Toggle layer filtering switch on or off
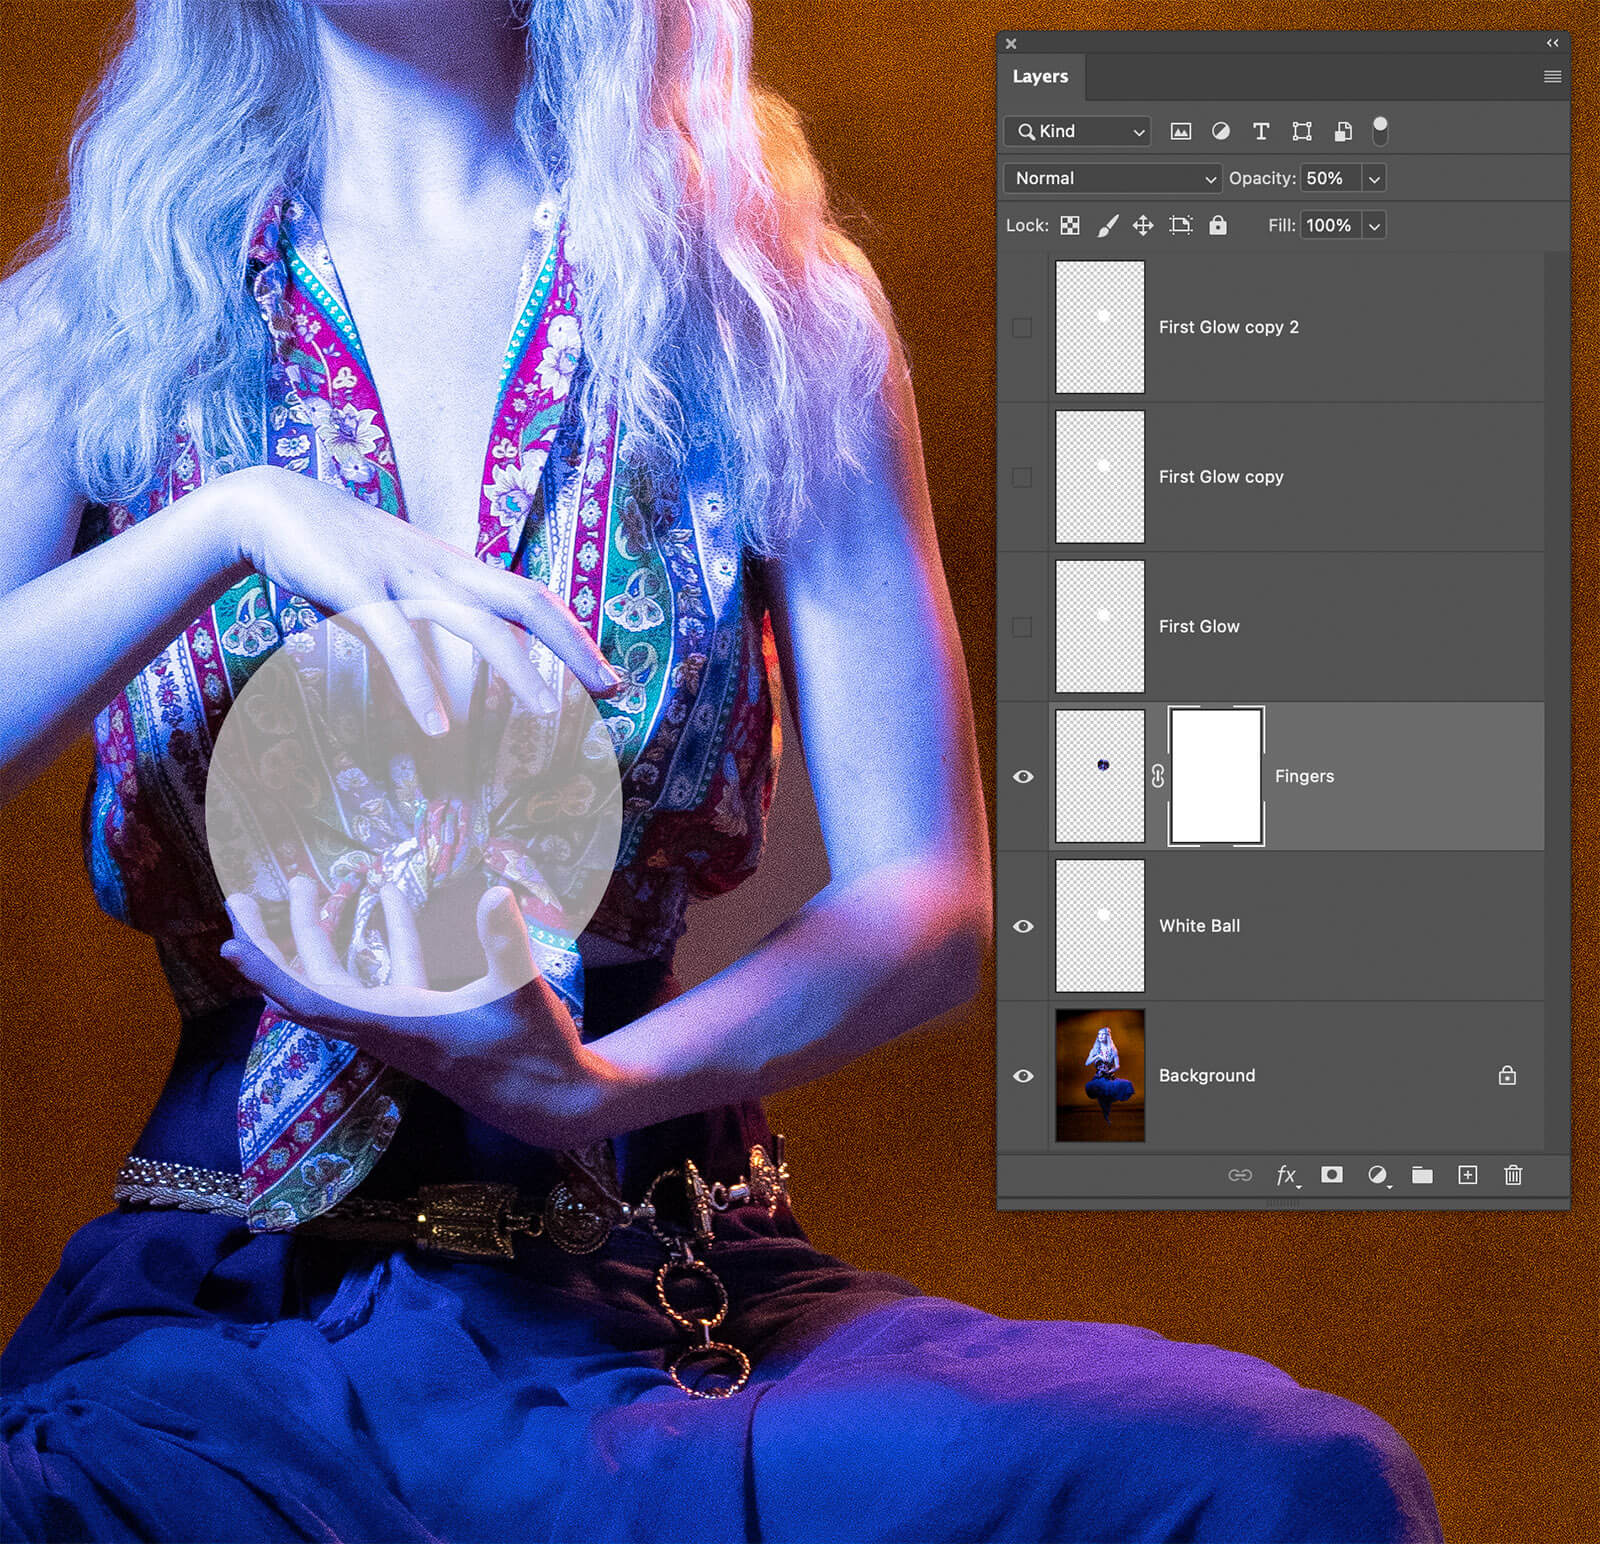Screen dimensions: 1600x1544 coord(1380,130)
